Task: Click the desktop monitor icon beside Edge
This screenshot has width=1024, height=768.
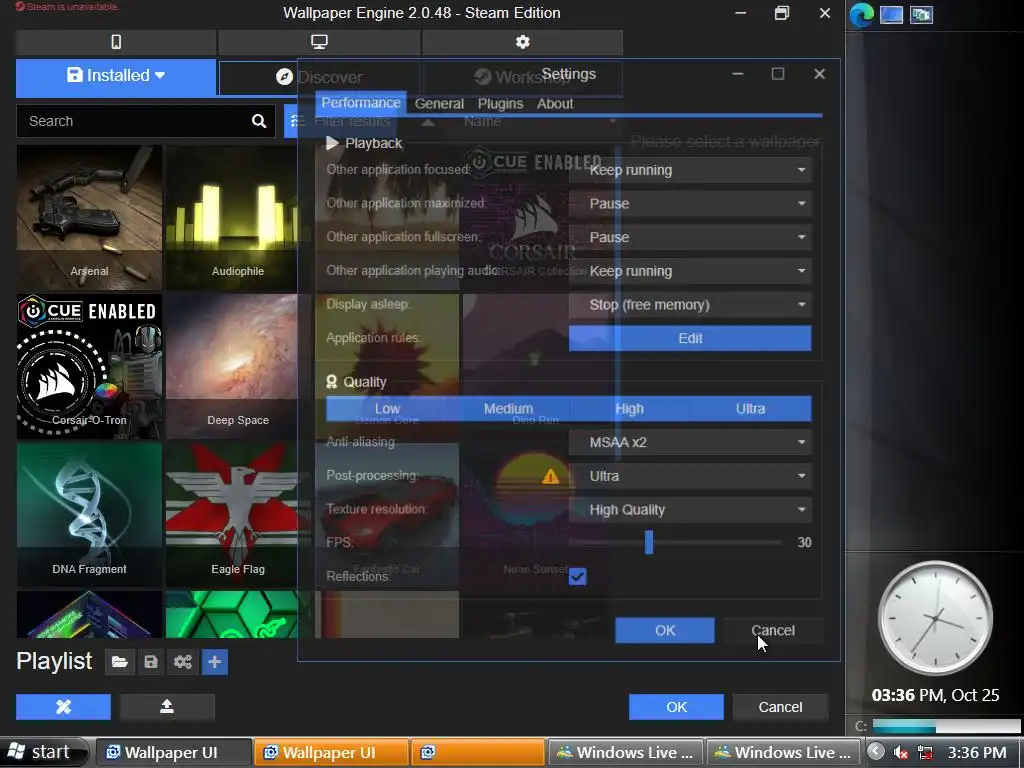Action: coord(891,14)
